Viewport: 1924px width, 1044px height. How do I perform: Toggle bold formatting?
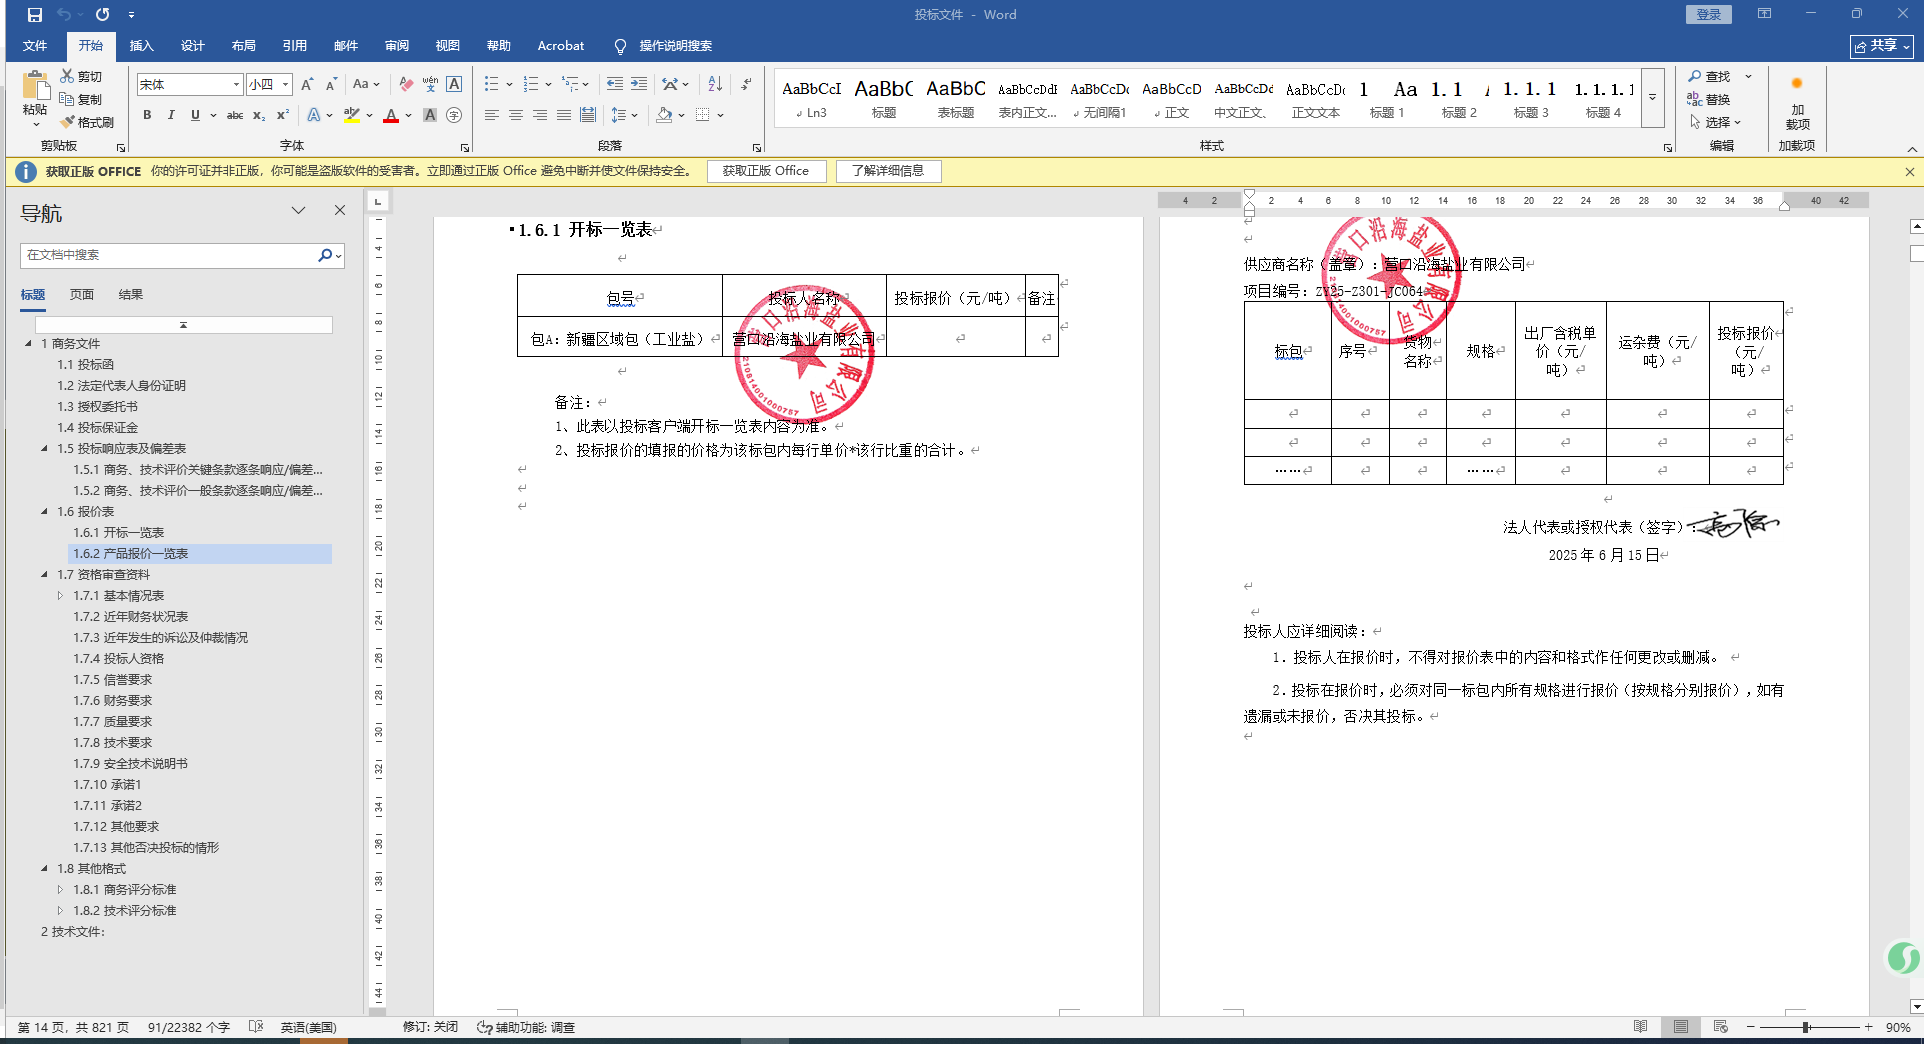147,115
